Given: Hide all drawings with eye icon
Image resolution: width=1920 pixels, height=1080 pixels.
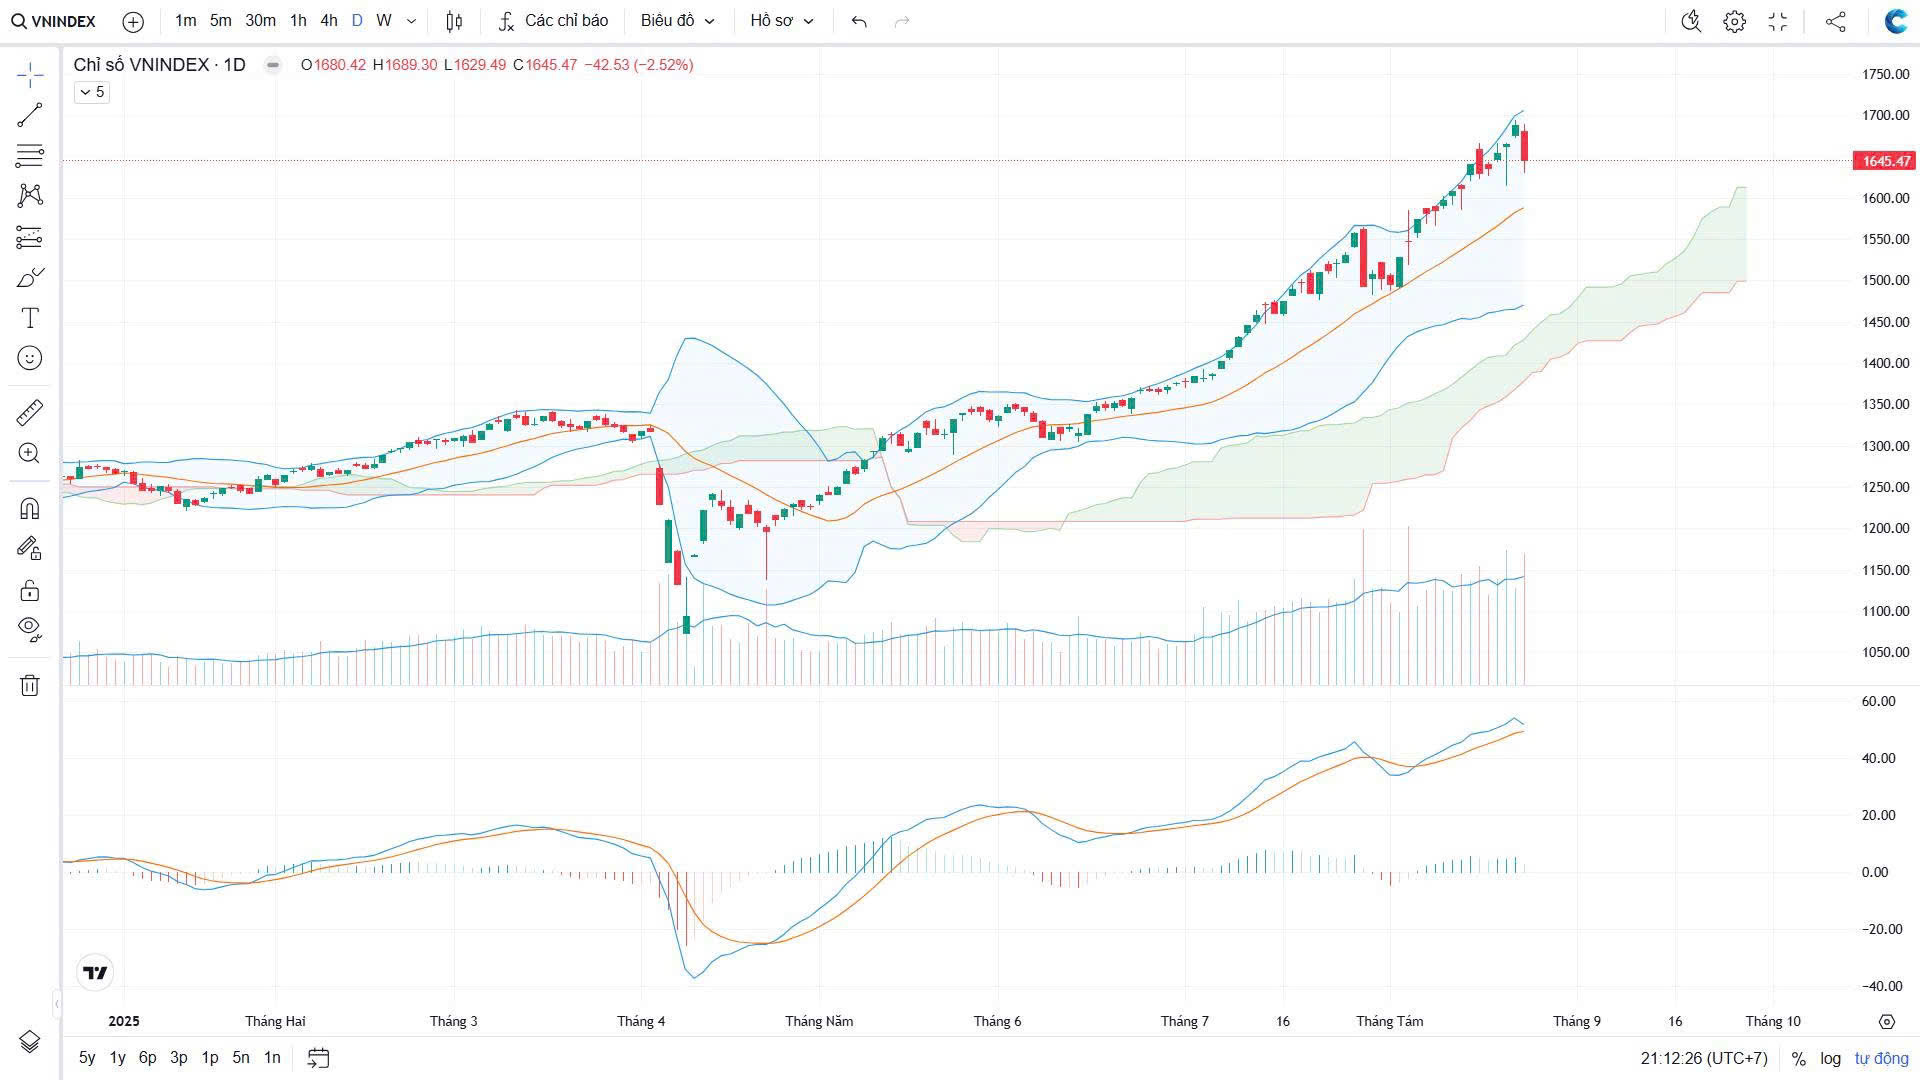Looking at the screenshot, I should (x=30, y=628).
